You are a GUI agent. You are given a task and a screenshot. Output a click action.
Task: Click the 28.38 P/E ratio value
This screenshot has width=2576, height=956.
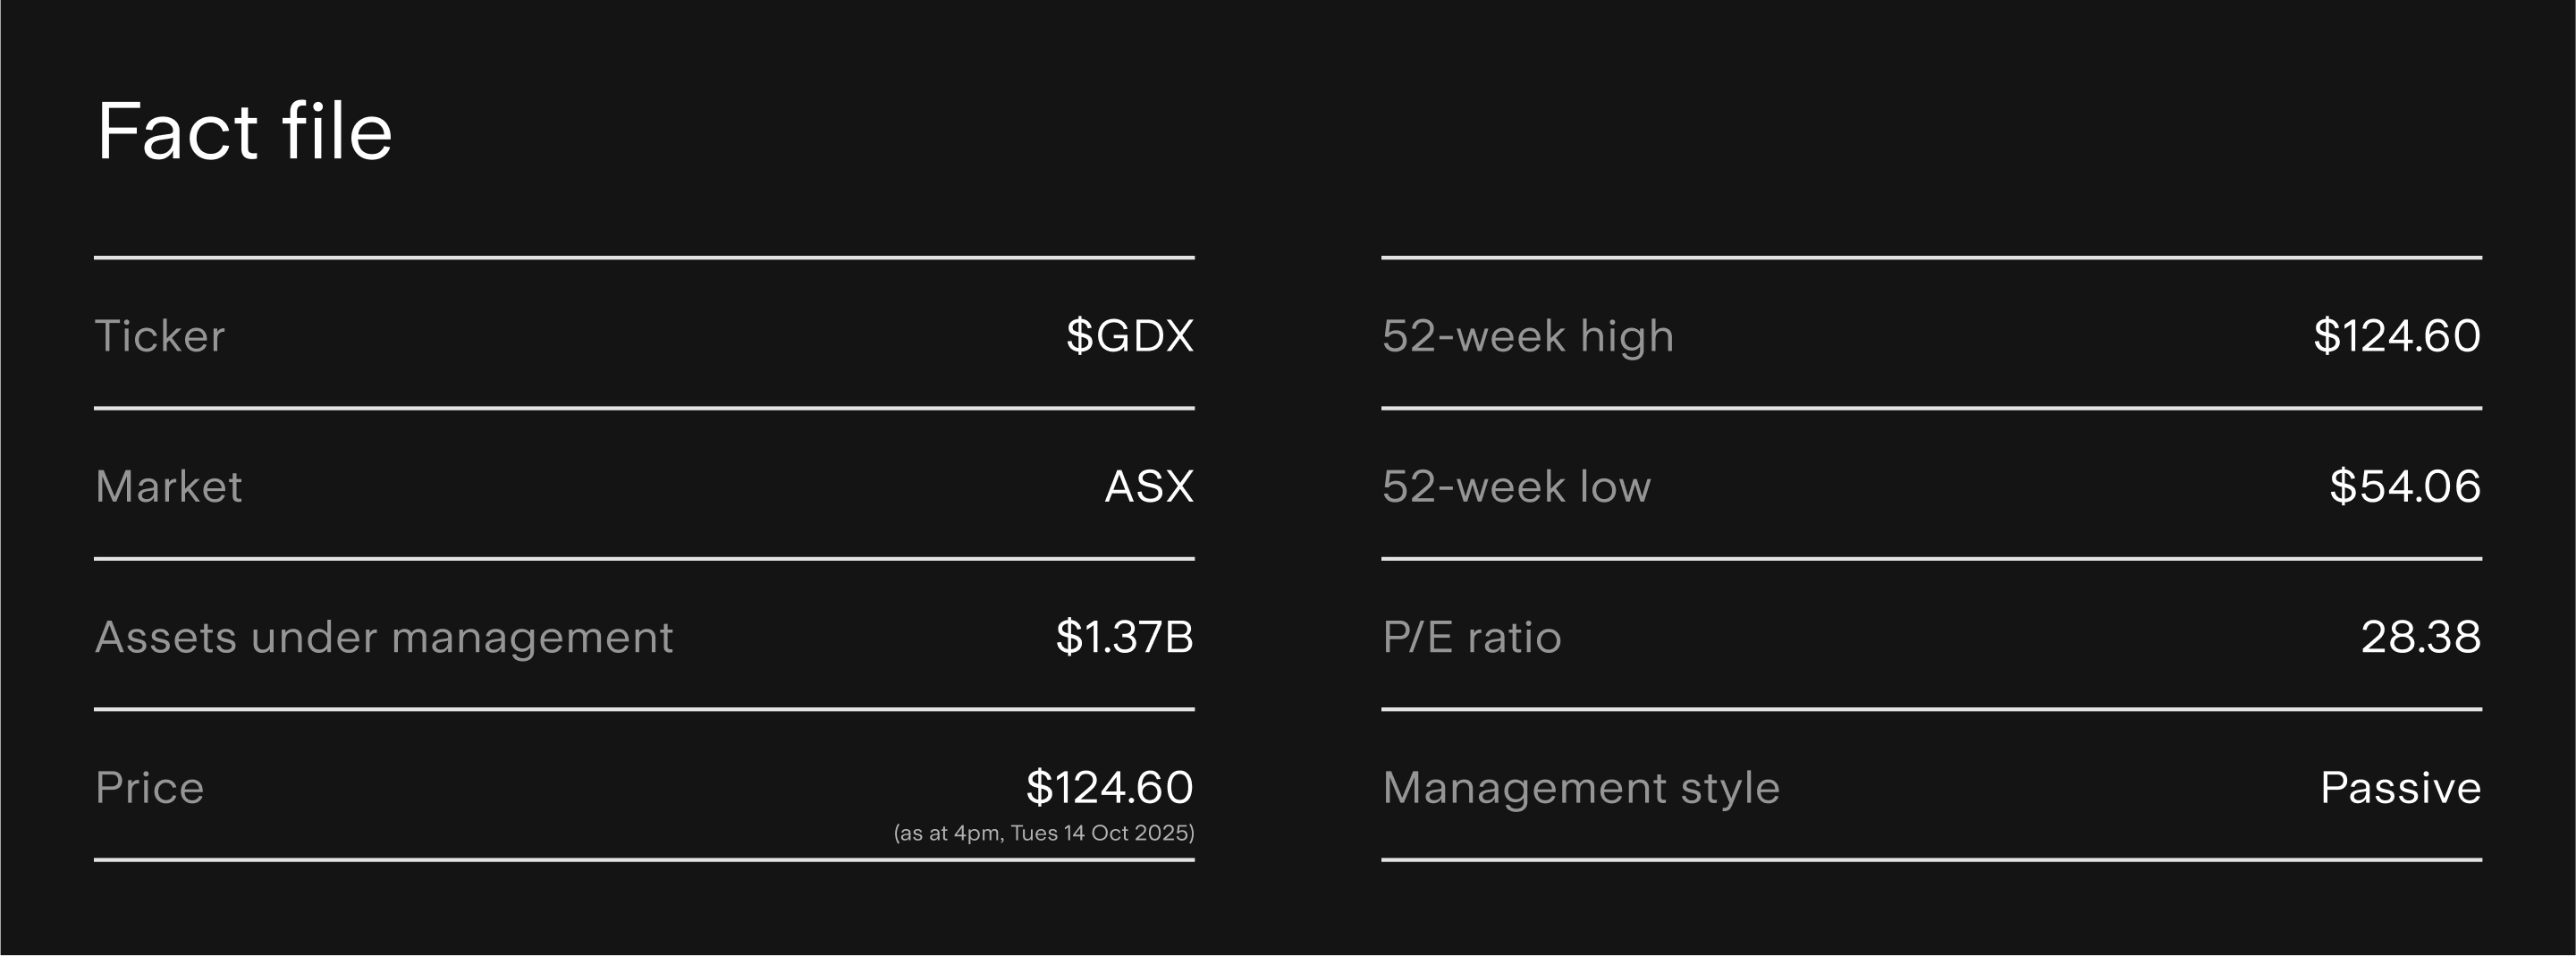[x=2420, y=638]
